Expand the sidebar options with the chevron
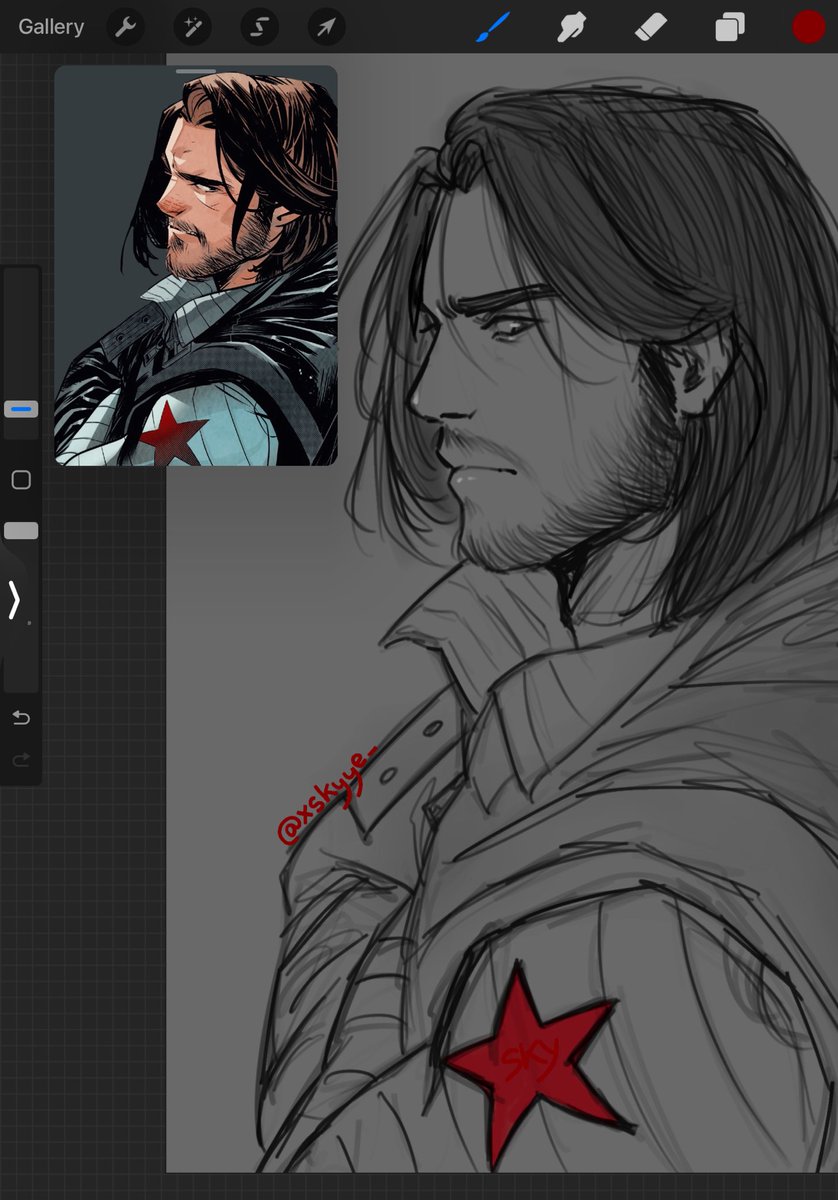The width and height of the screenshot is (838, 1200). (14, 600)
